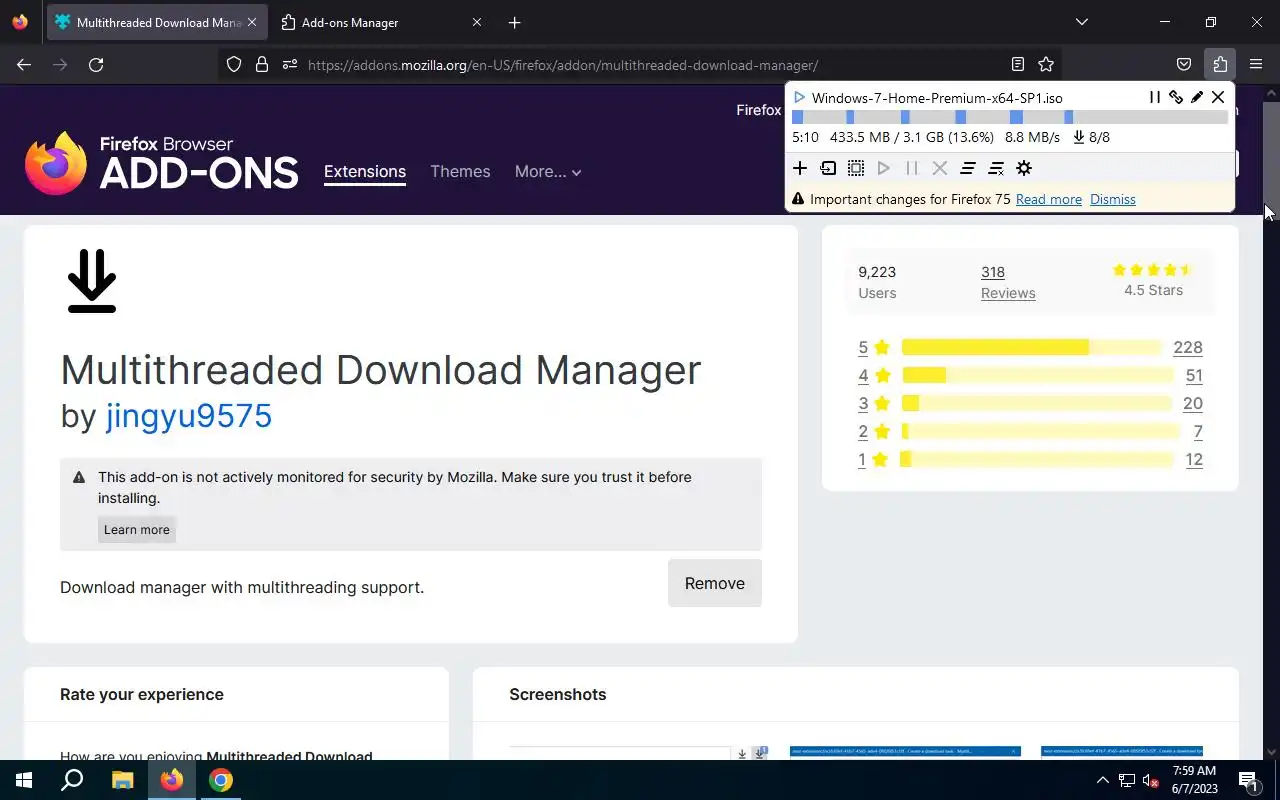The height and width of the screenshot is (800, 1280).
Task: Click the 8/8 threads indicator
Action: click(x=1091, y=137)
